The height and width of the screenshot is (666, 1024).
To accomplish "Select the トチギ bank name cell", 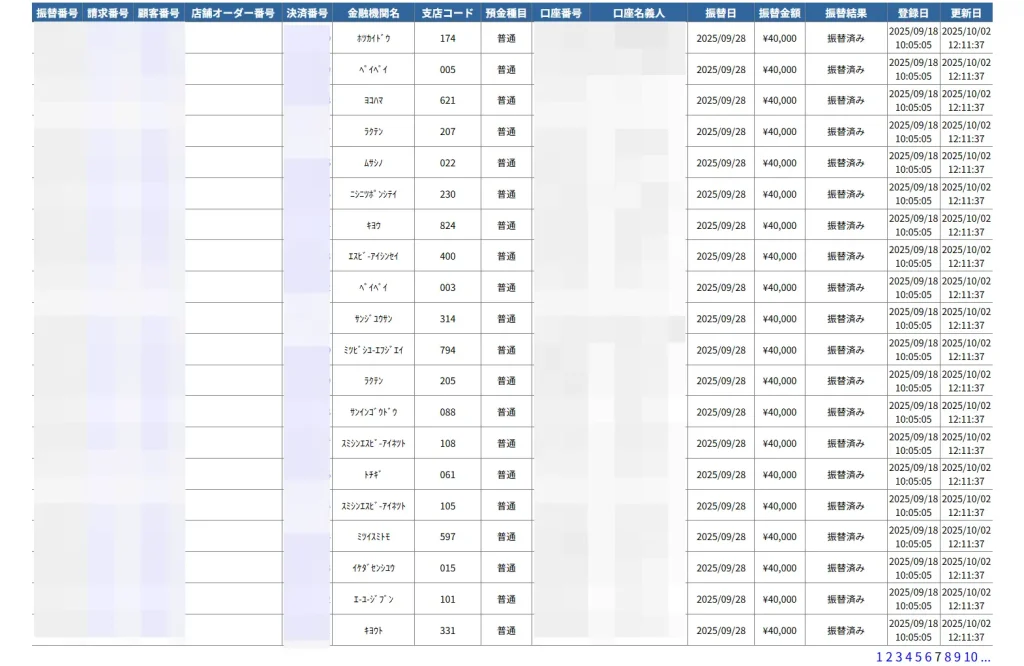I will click(x=373, y=475).
